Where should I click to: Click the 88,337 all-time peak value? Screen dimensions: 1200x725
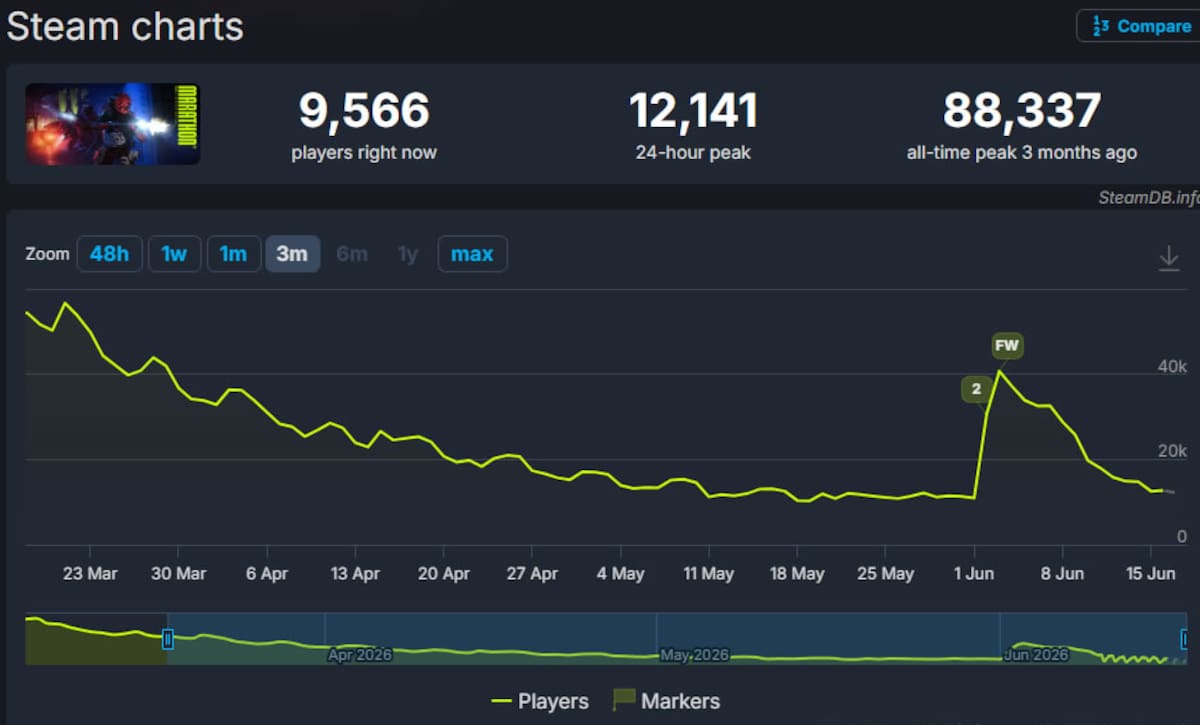coord(1022,110)
